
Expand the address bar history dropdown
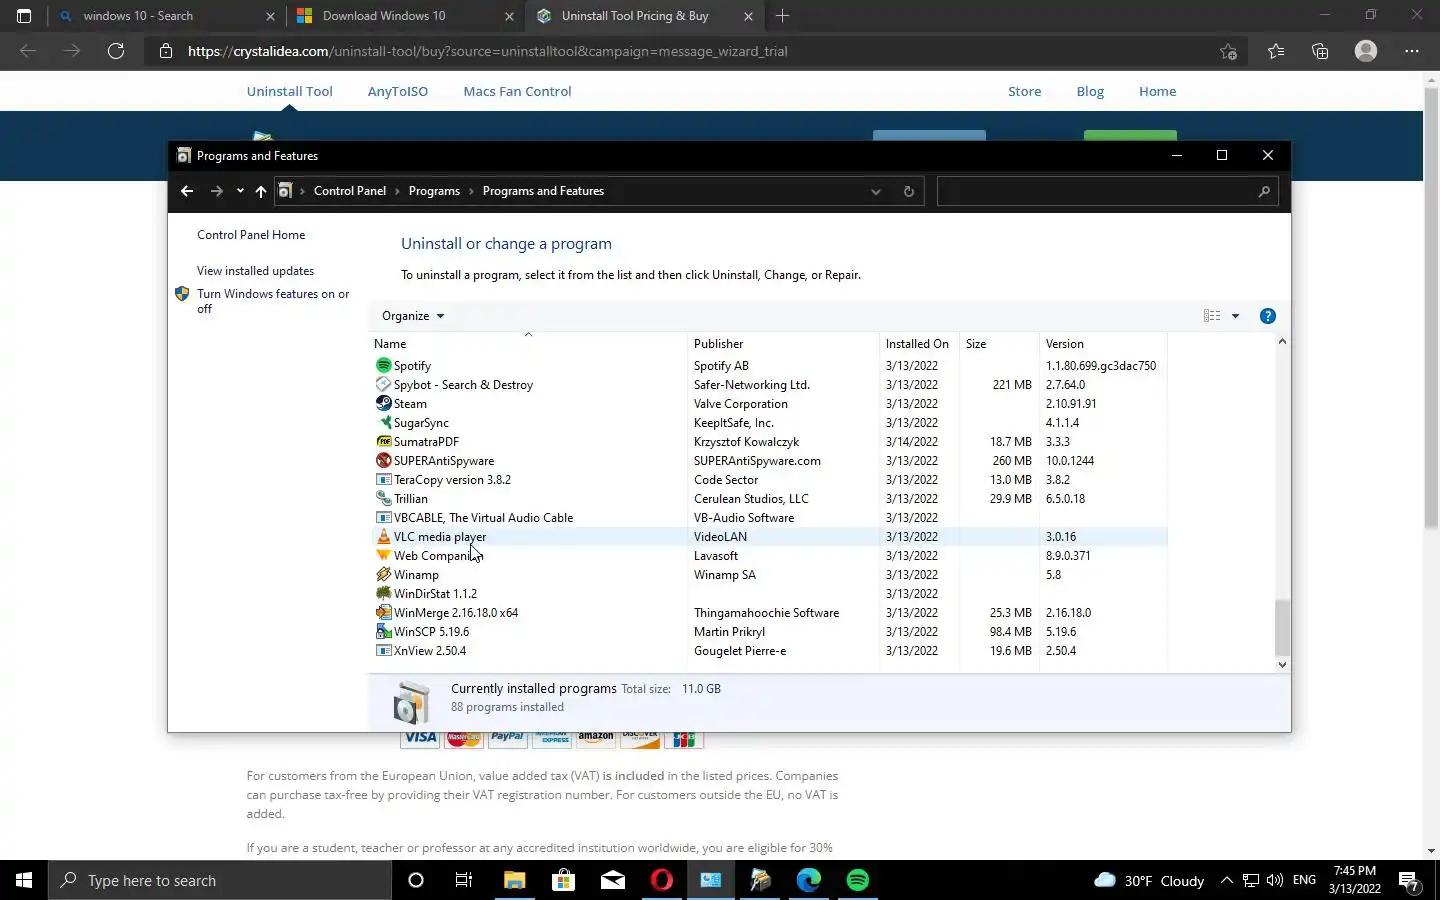tap(876, 191)
